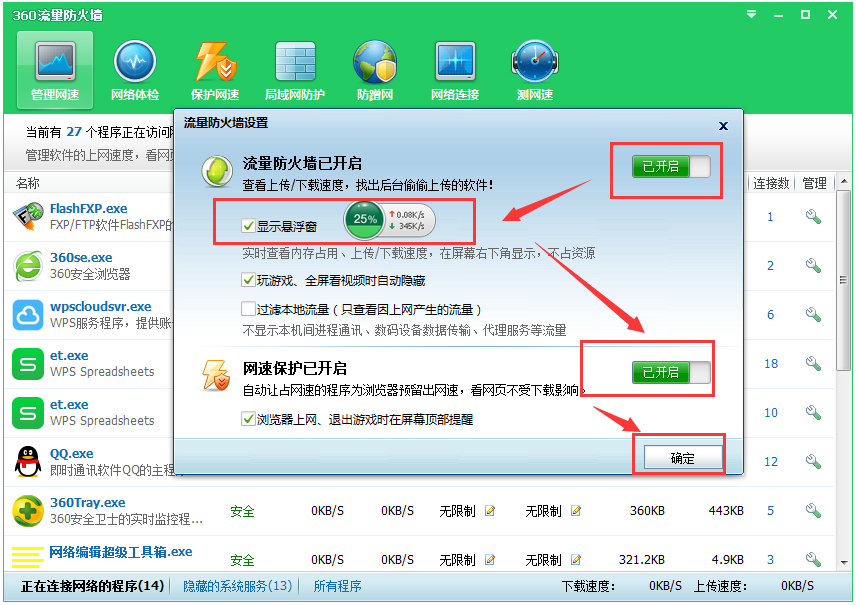Toggle the 网速保护 已开启 switch

pos(671,372)
